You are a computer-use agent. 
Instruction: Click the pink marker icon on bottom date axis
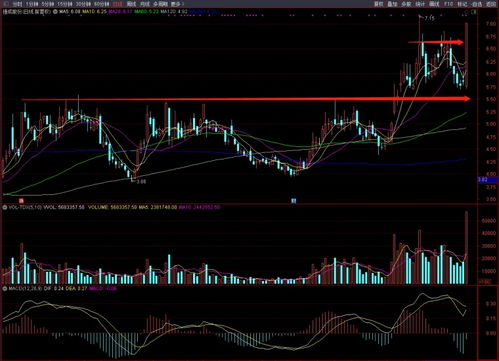pos(21,201)
